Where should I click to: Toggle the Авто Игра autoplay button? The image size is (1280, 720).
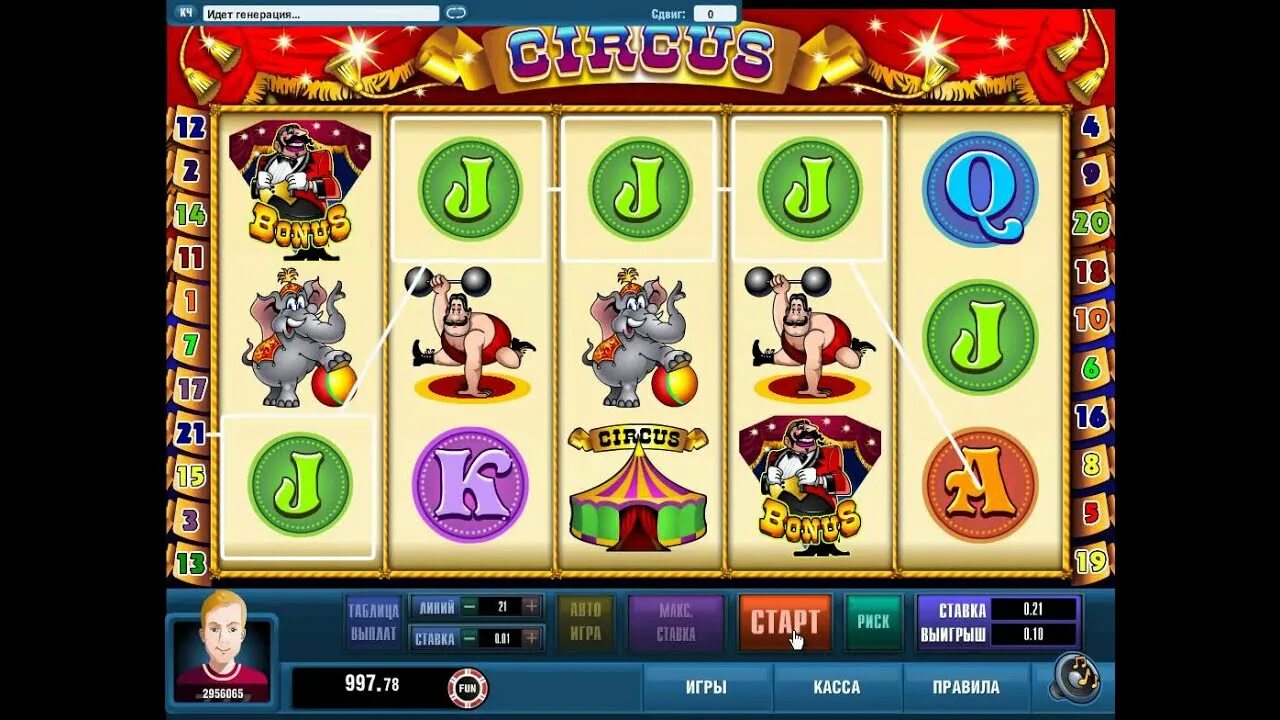(586, 621)
